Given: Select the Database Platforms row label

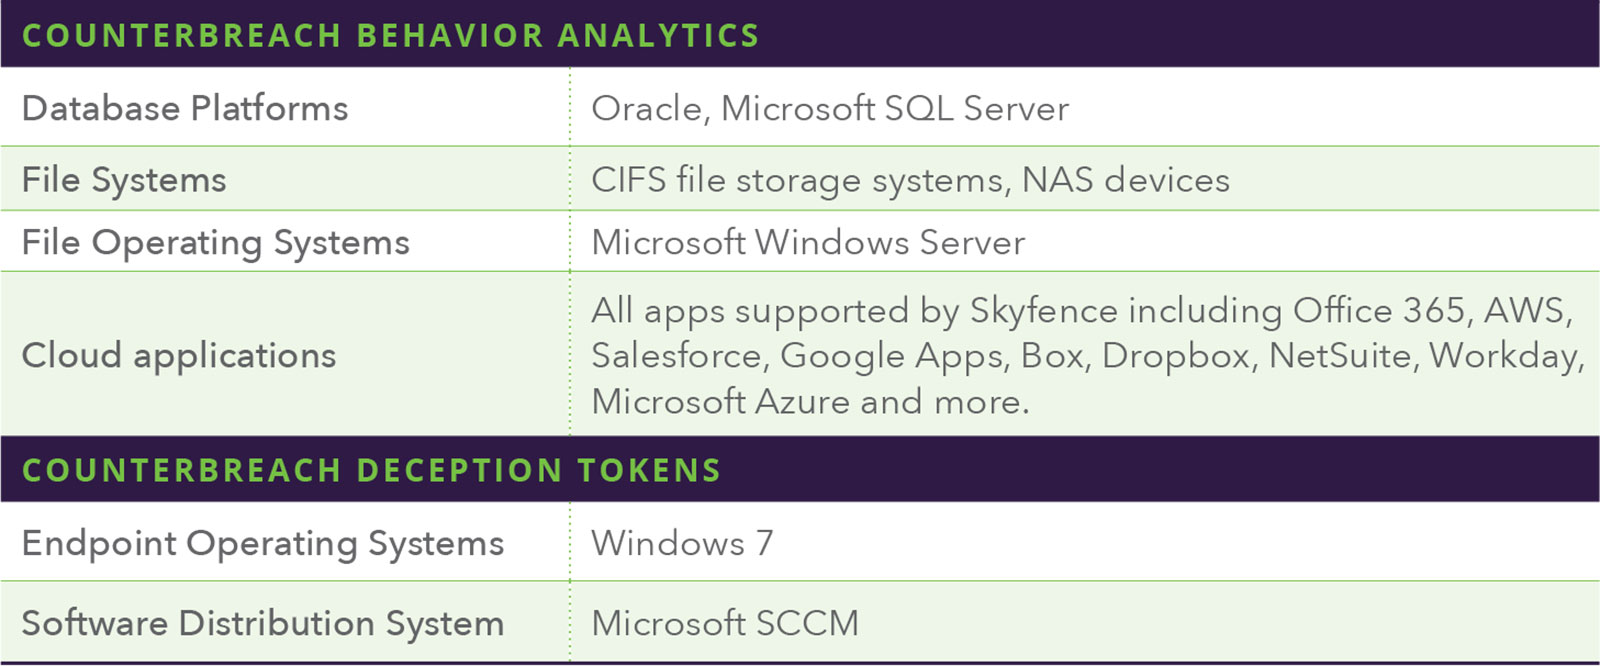Looking at the screenshot, I should click(185, 108).
